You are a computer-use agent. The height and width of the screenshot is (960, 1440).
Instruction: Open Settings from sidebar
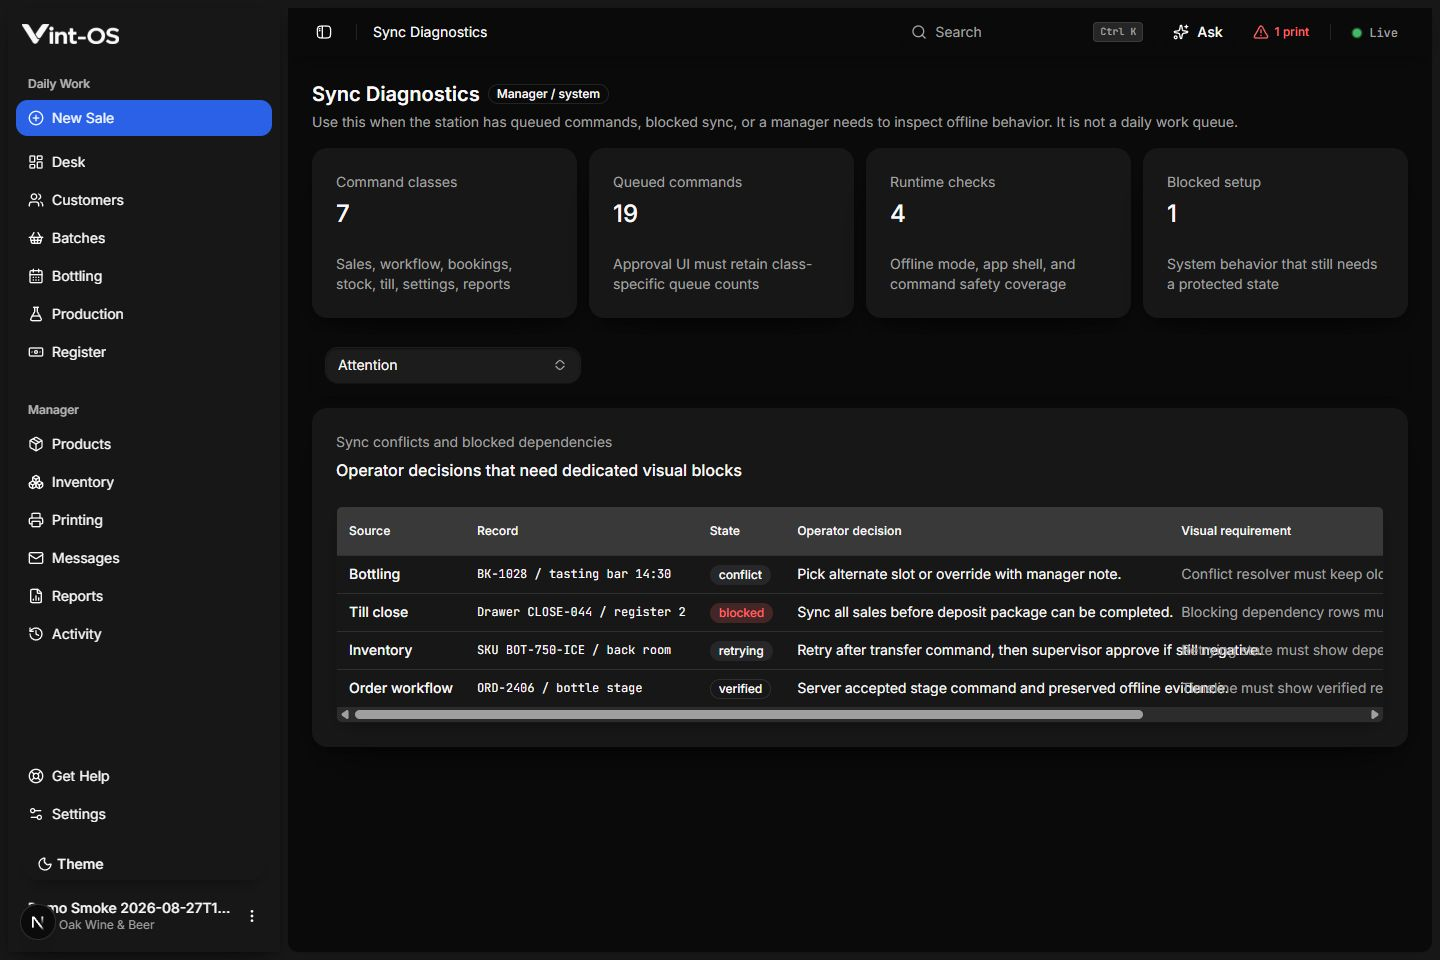(144, 814)
